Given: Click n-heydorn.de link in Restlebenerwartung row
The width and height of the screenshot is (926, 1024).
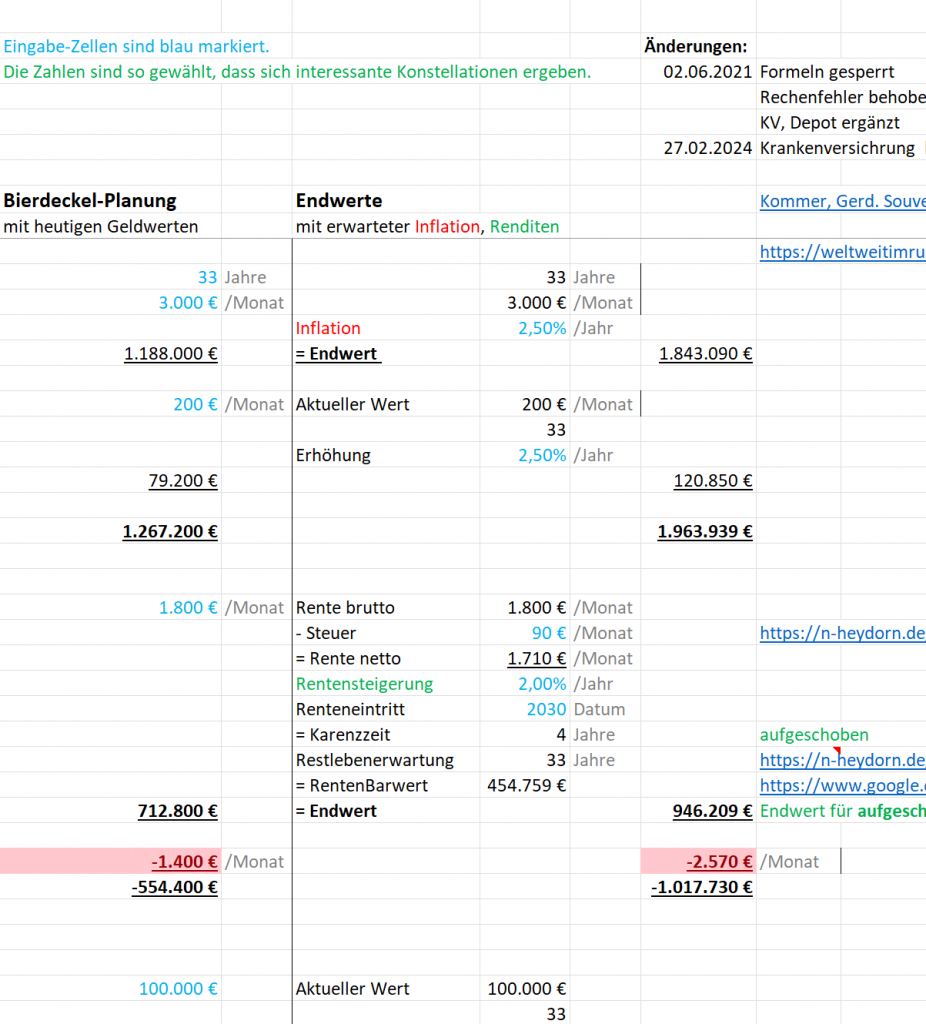Looking at the screenshot, I should [841, 760].
